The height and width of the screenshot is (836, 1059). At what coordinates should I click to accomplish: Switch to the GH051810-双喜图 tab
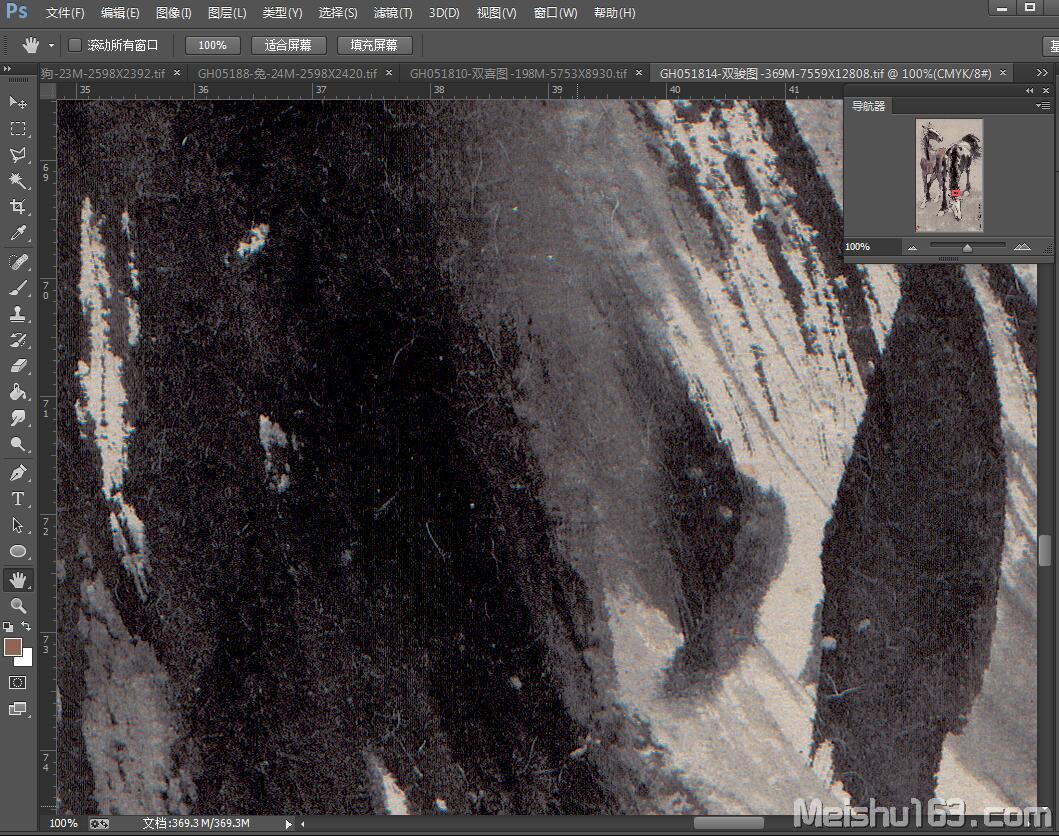click(x=518, y=73)
